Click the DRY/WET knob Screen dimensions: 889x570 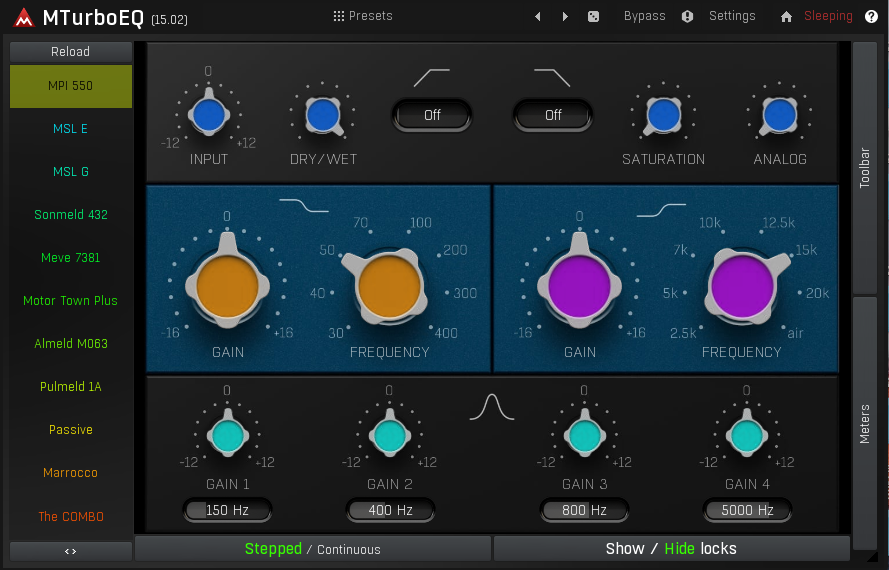[x=323, y=115]
